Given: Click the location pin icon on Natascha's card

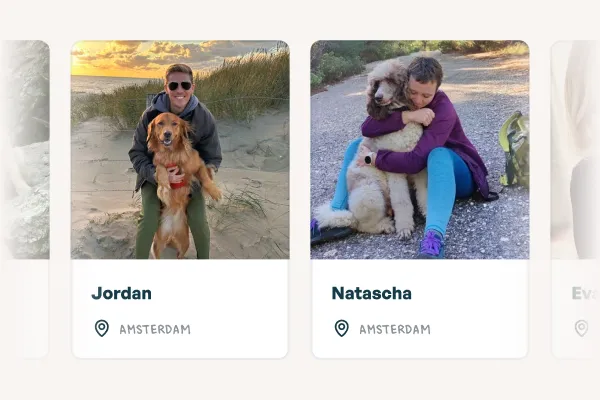Looking at the screenshot, I should coord(342,328).
